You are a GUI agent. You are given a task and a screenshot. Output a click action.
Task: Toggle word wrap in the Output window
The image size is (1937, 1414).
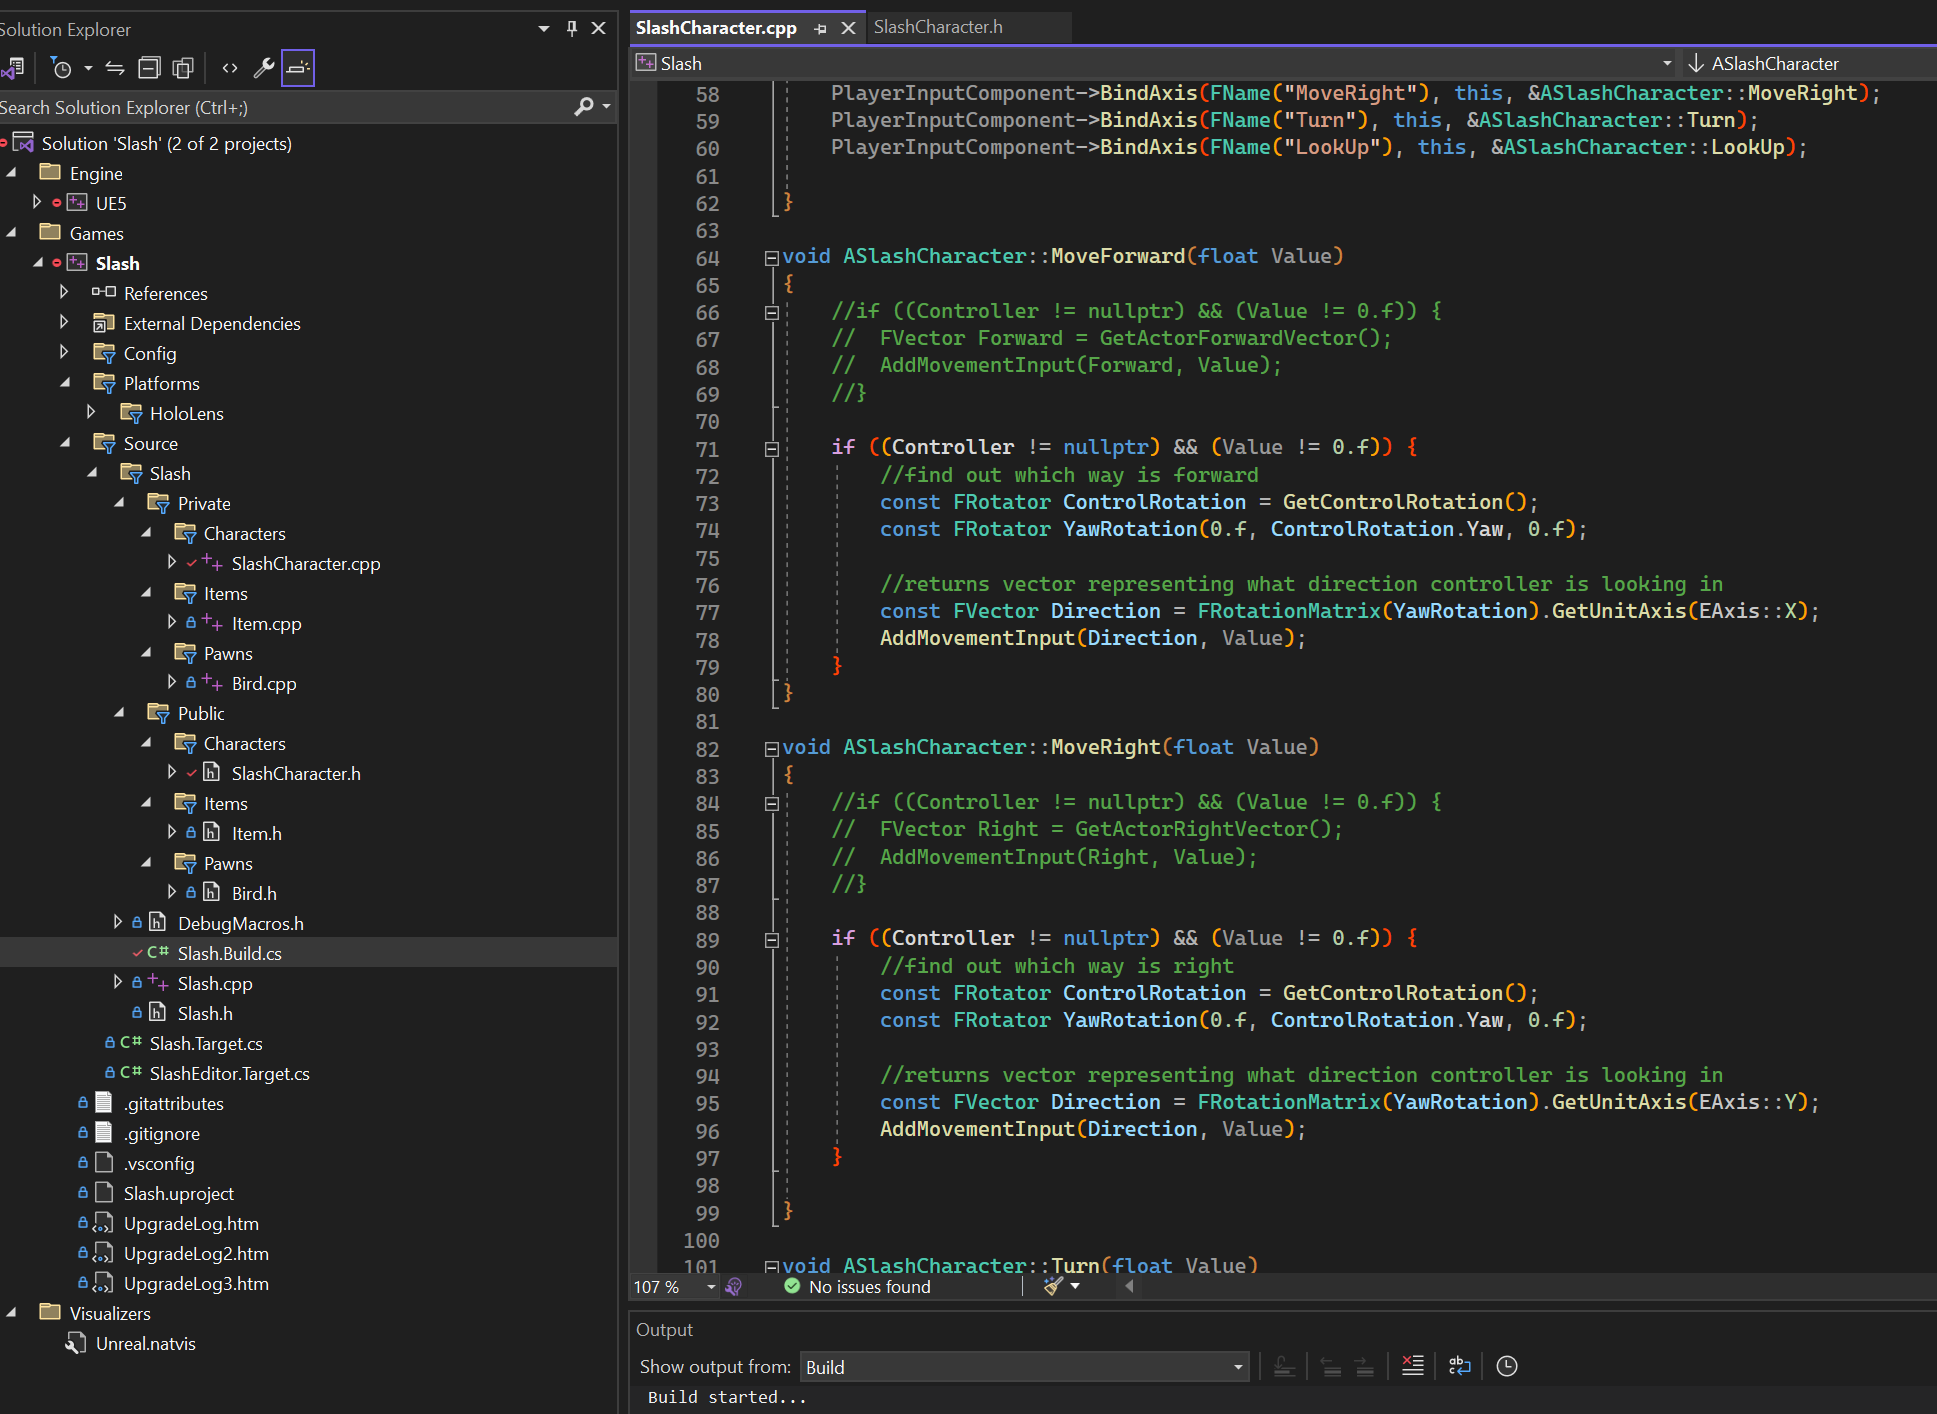(x=1459, y=1366)
